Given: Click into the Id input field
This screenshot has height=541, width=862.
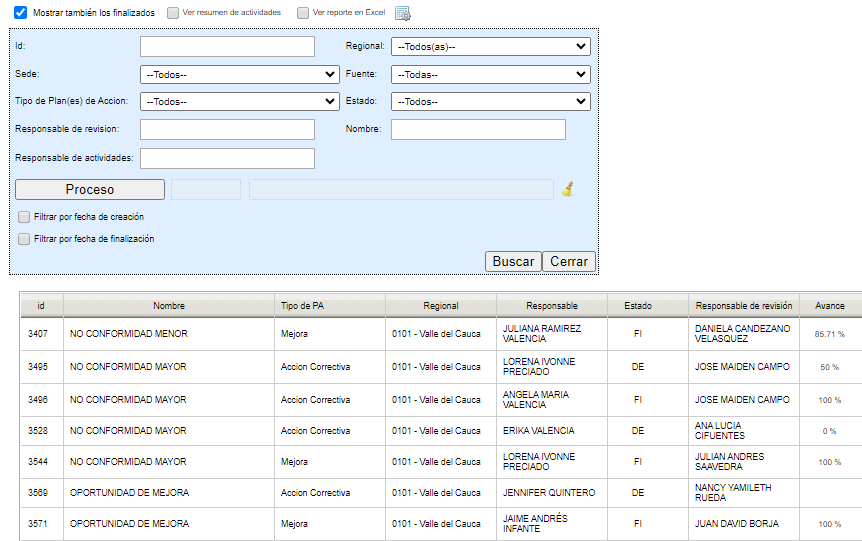Looking at the screenshot, I should point(227,46).
